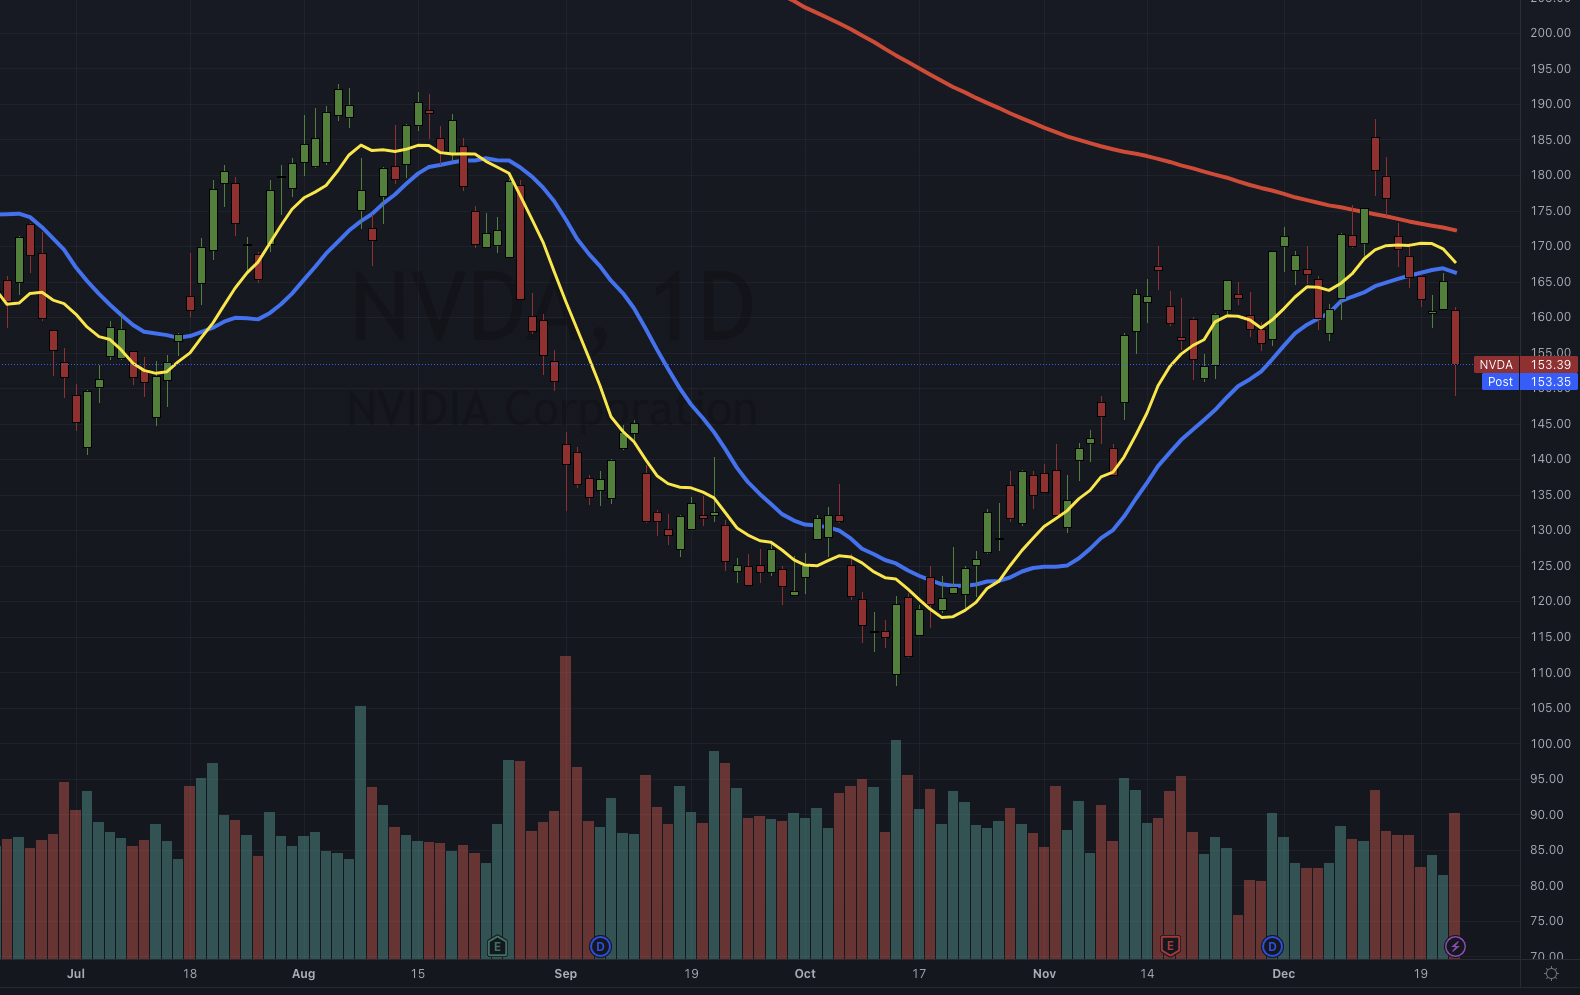Click the 100.00 level on price axis
Viewport: 1580px width, 995px height.
coord(1550,744)
